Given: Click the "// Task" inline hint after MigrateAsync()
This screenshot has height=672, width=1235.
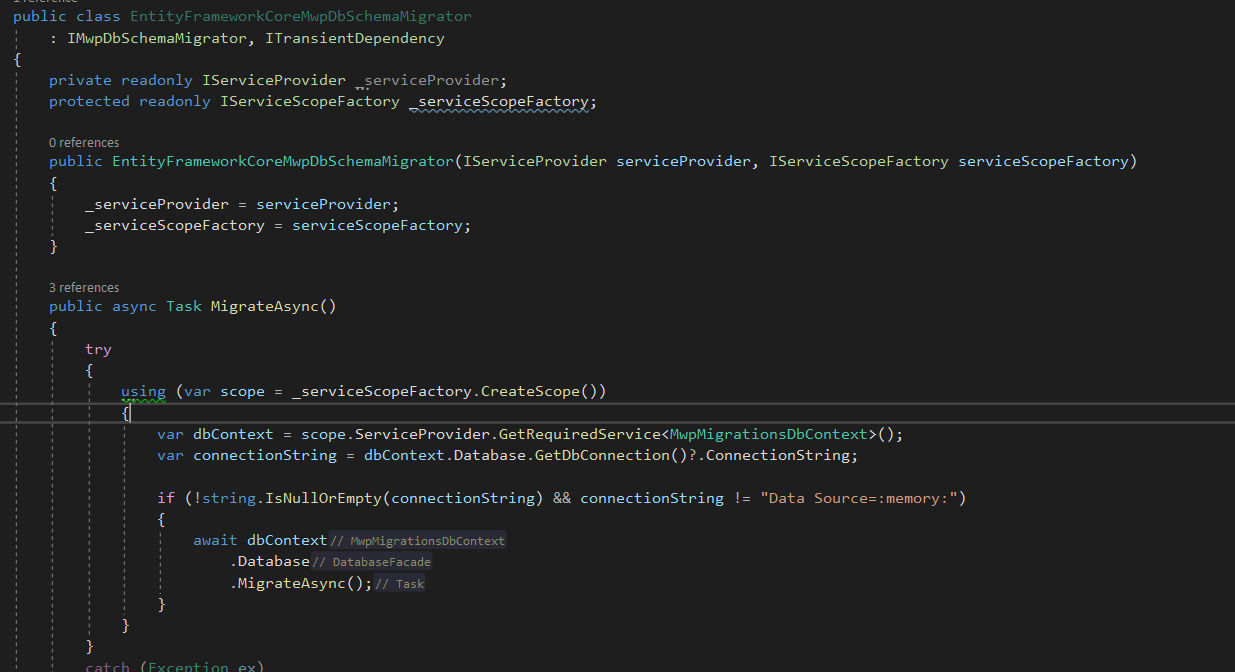Looking at the screenshot, I should coord(400,584).
